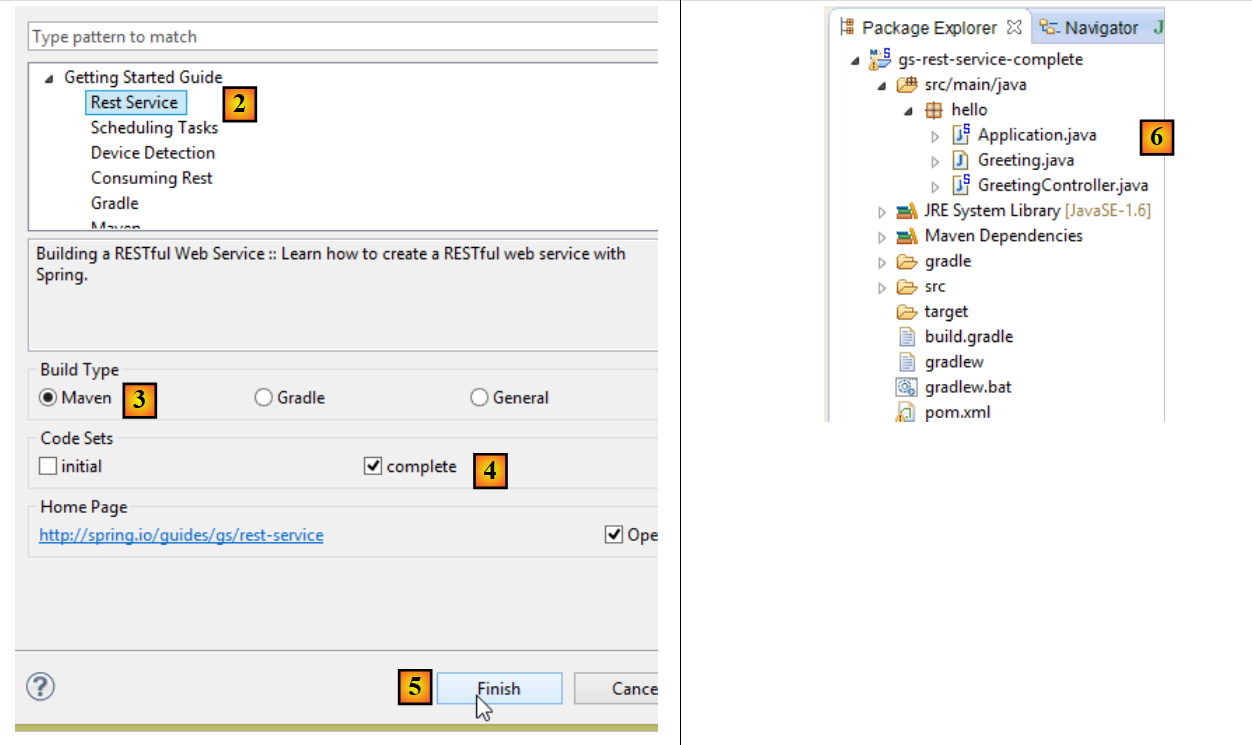1252x745 pixels.
Task: Click the Greeting.java file icon
Action: coord(961,160)
